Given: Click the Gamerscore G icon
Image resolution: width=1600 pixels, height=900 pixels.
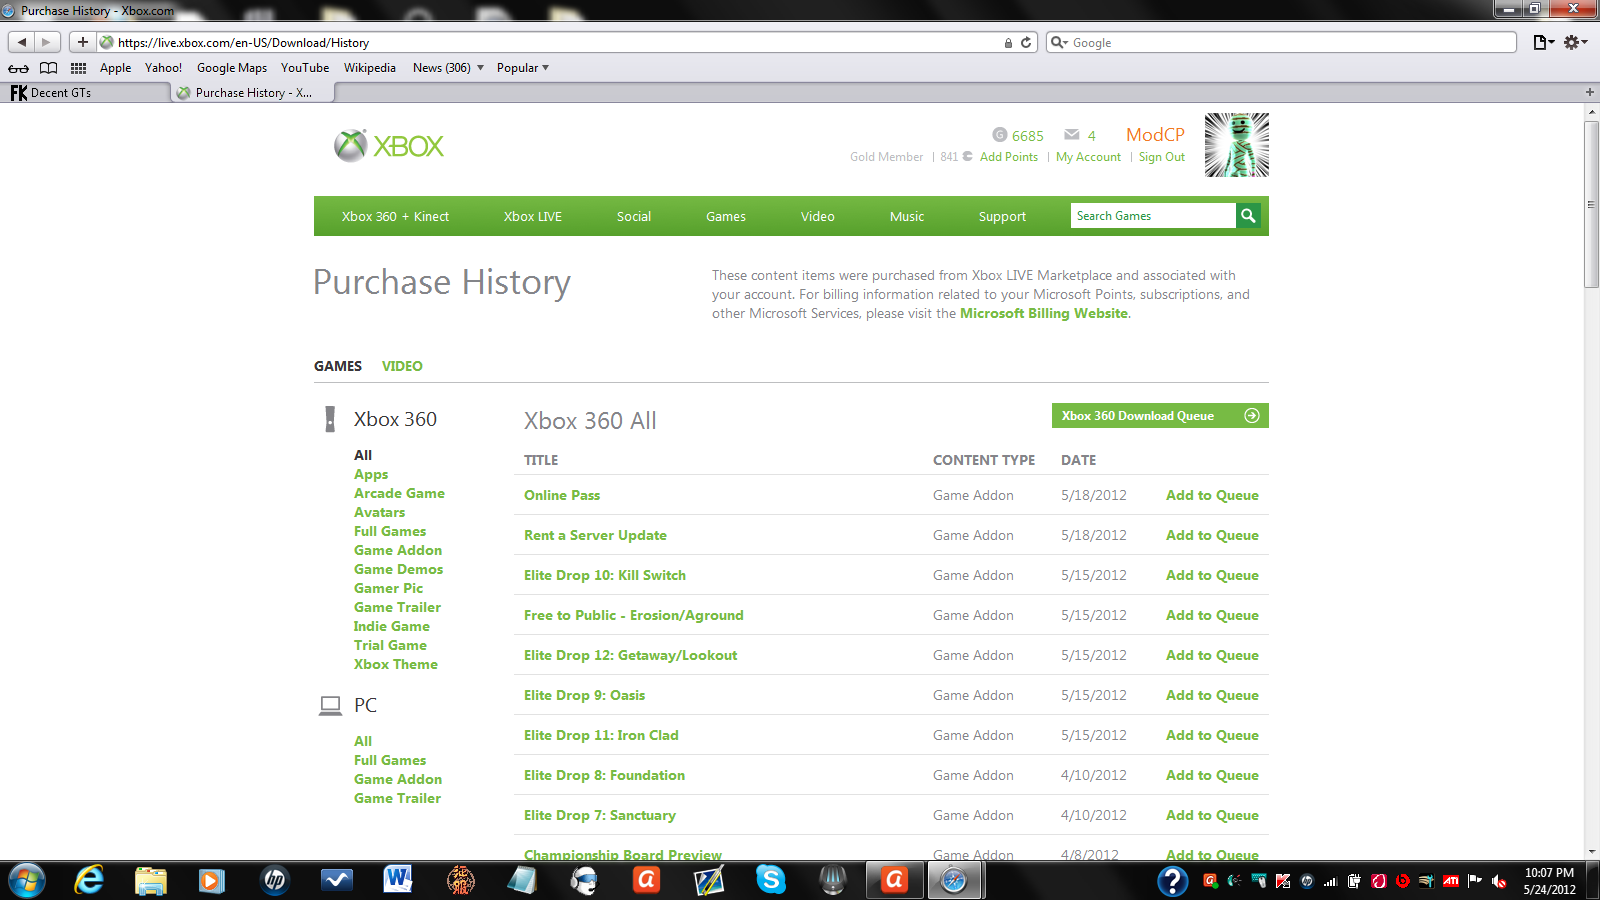Looking at the screenshot, I should tap(1000, 135).
